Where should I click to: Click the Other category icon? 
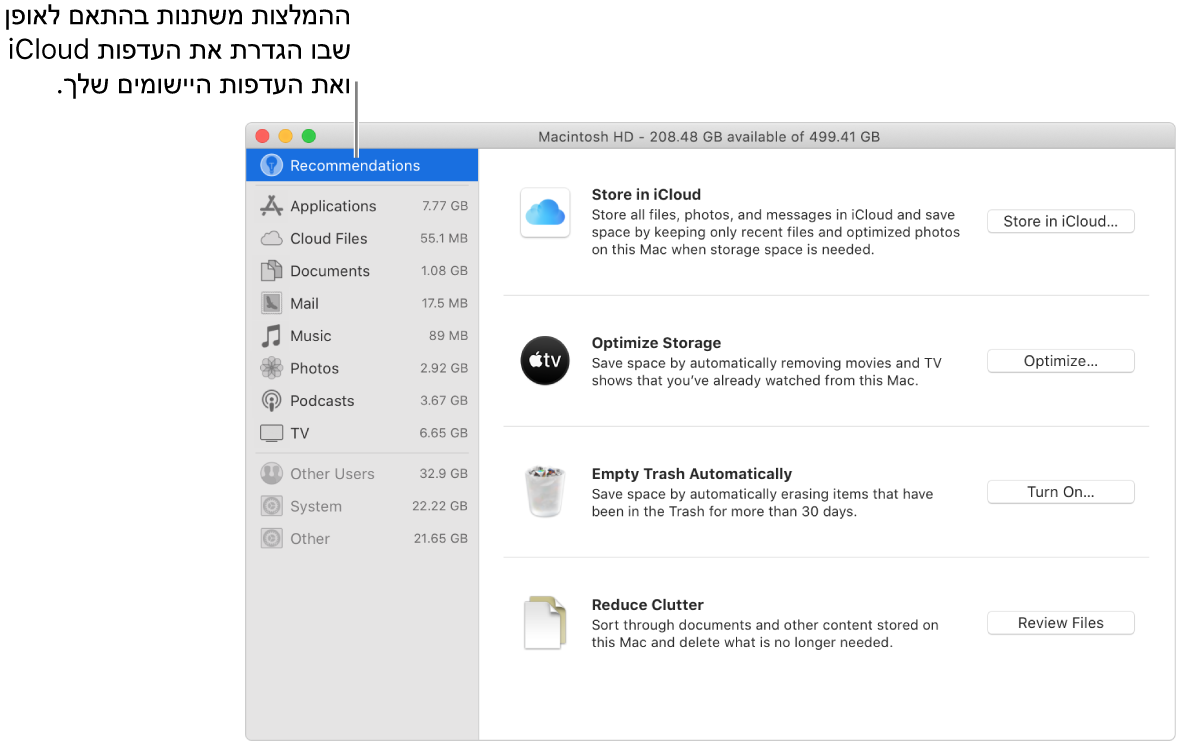(x=271, y=538)
